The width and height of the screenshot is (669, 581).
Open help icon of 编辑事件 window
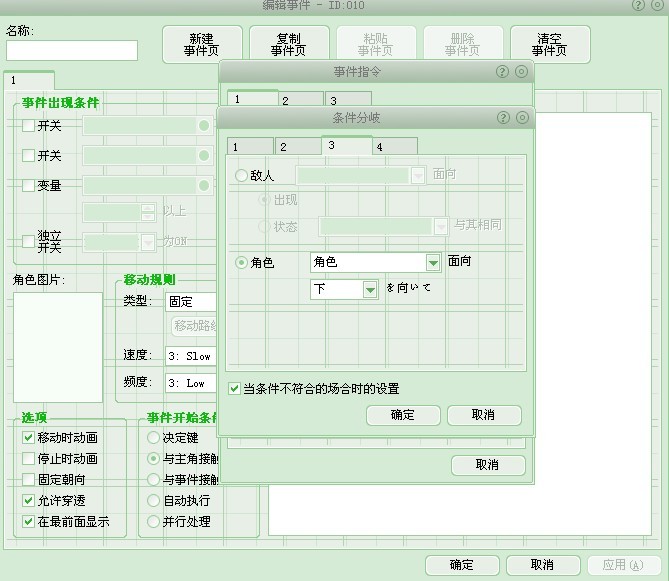pyautogui.click(x=638, y=5)
